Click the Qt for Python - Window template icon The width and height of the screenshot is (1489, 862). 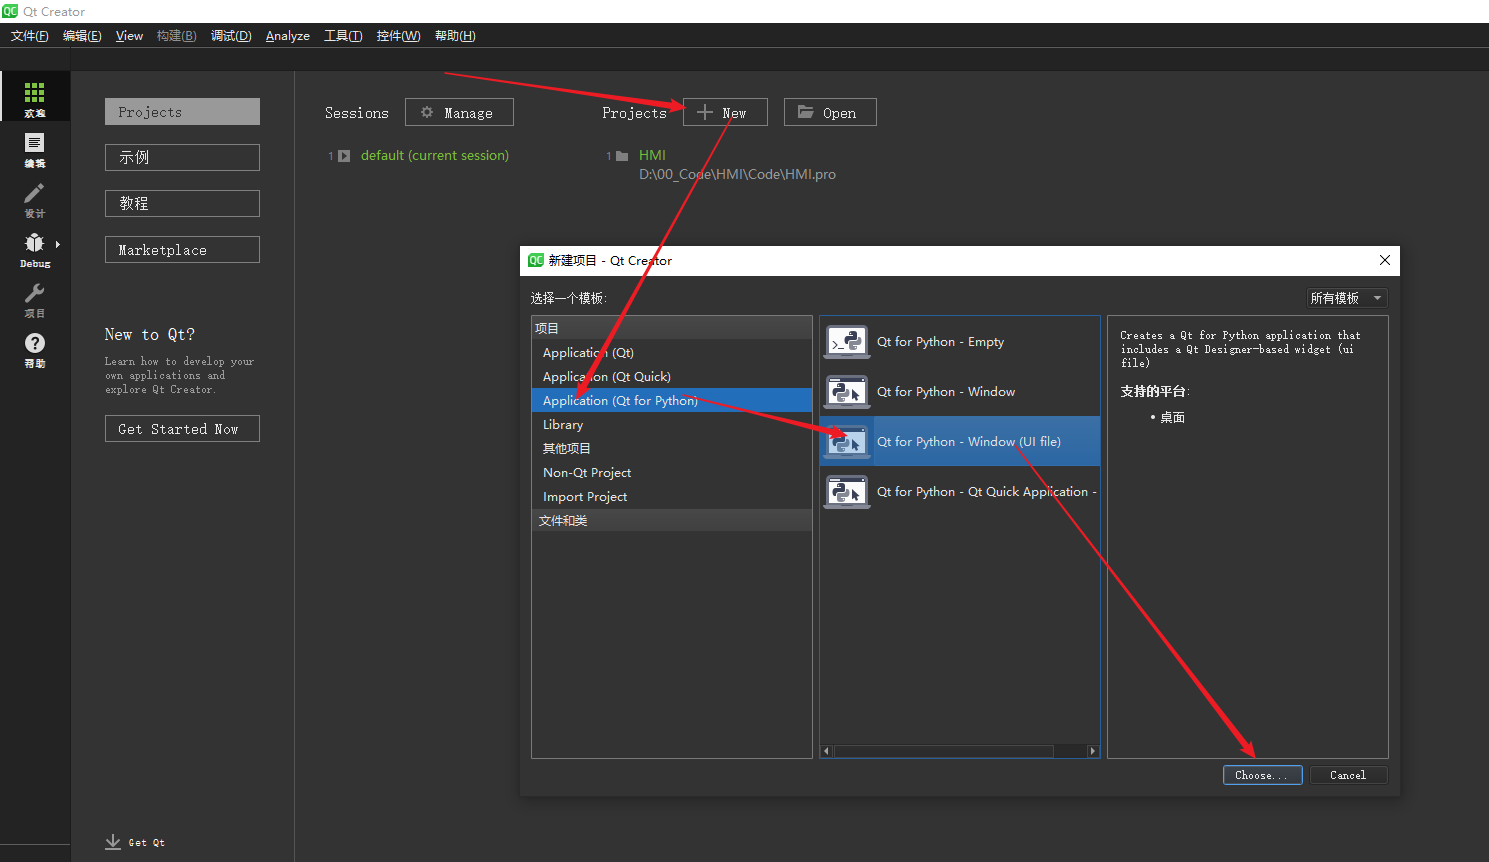click(x=846, y=392)
